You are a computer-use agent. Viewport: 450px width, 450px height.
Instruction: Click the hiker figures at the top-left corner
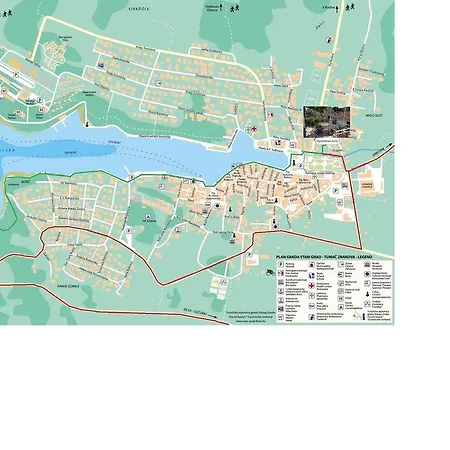click(7, 14)
